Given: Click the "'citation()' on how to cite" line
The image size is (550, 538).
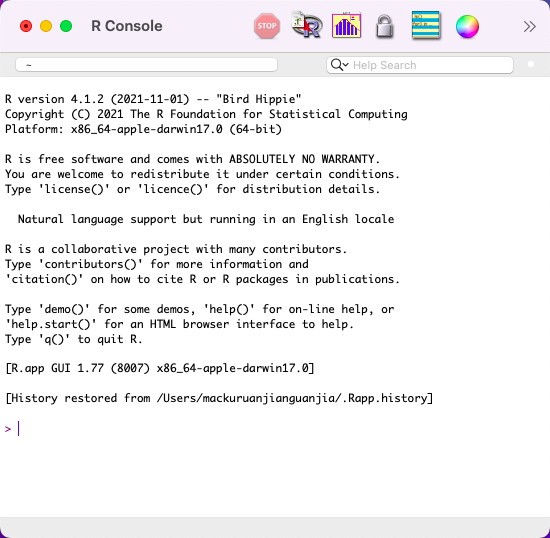Looking at the screenshot, I should pyautogui.click(x=202, y=279).
